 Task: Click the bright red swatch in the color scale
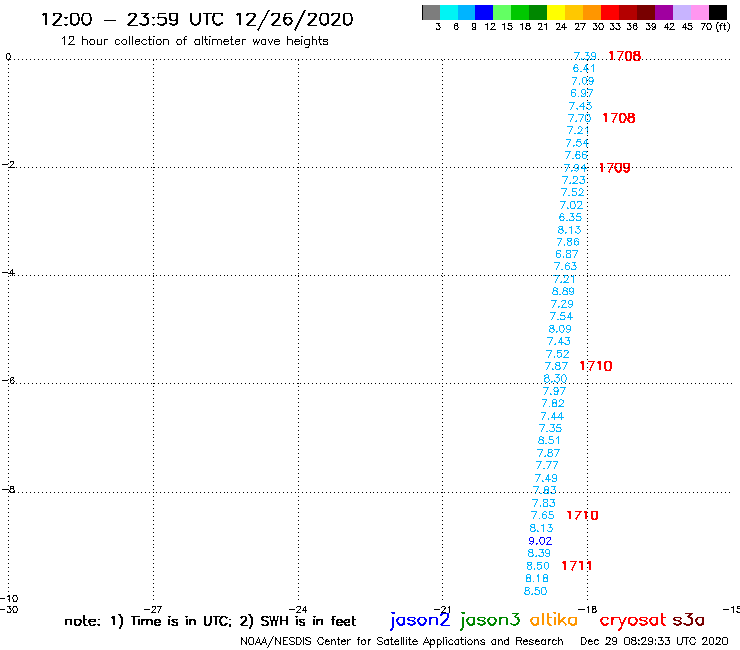click(x=610, y=12)
